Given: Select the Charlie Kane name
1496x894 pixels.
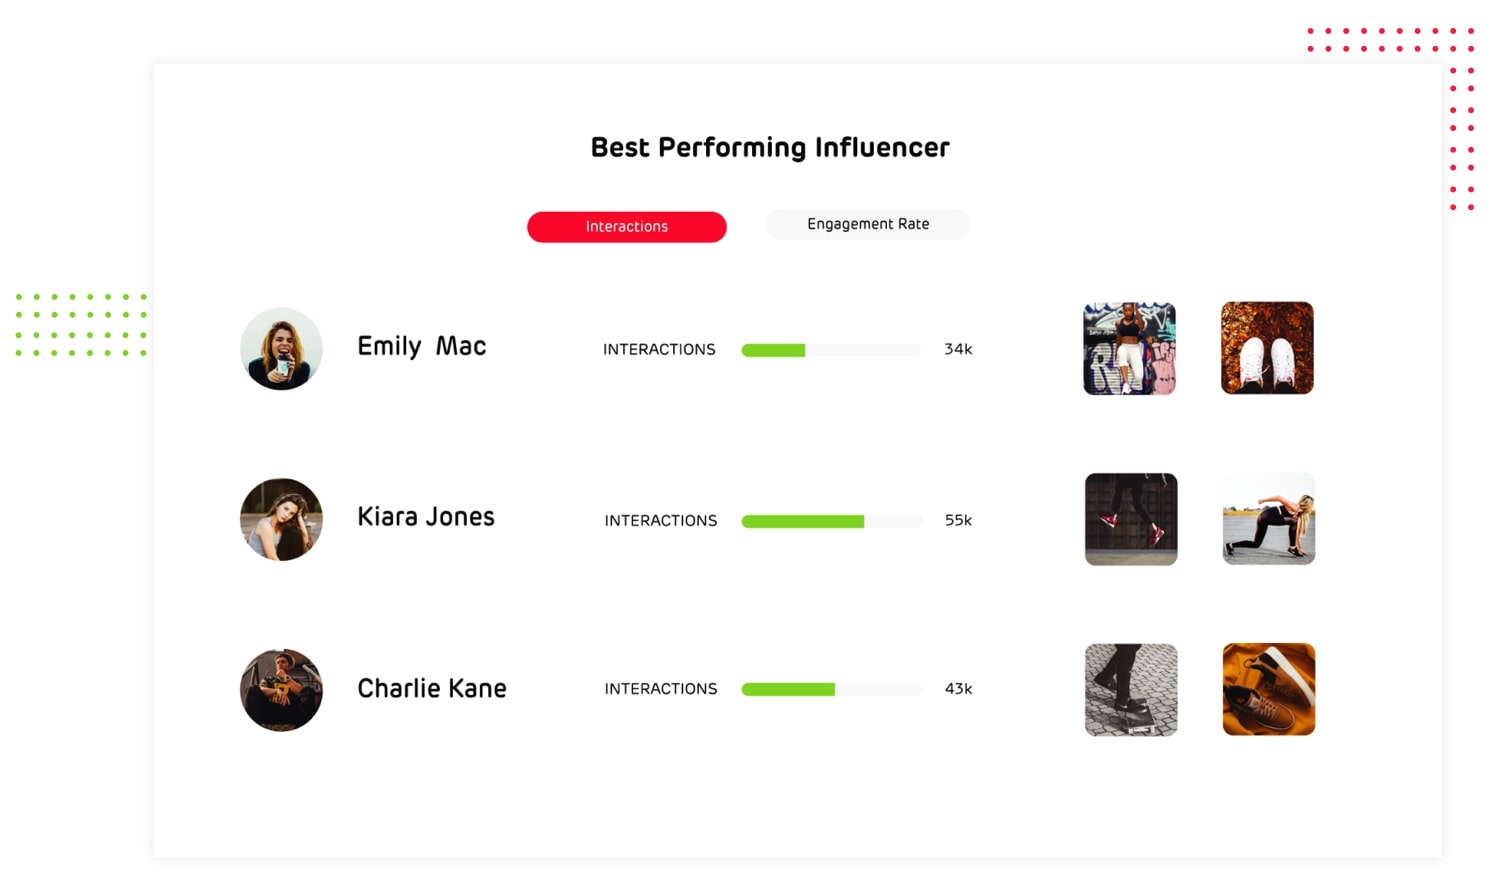Looking at the screenshot, I should coord(431,688).
